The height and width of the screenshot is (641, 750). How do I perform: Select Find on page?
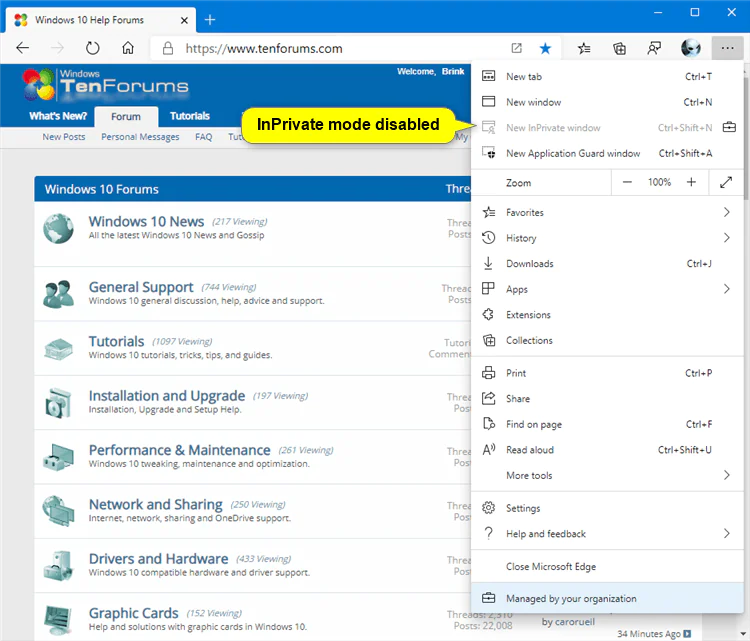[x=607, y=424]
